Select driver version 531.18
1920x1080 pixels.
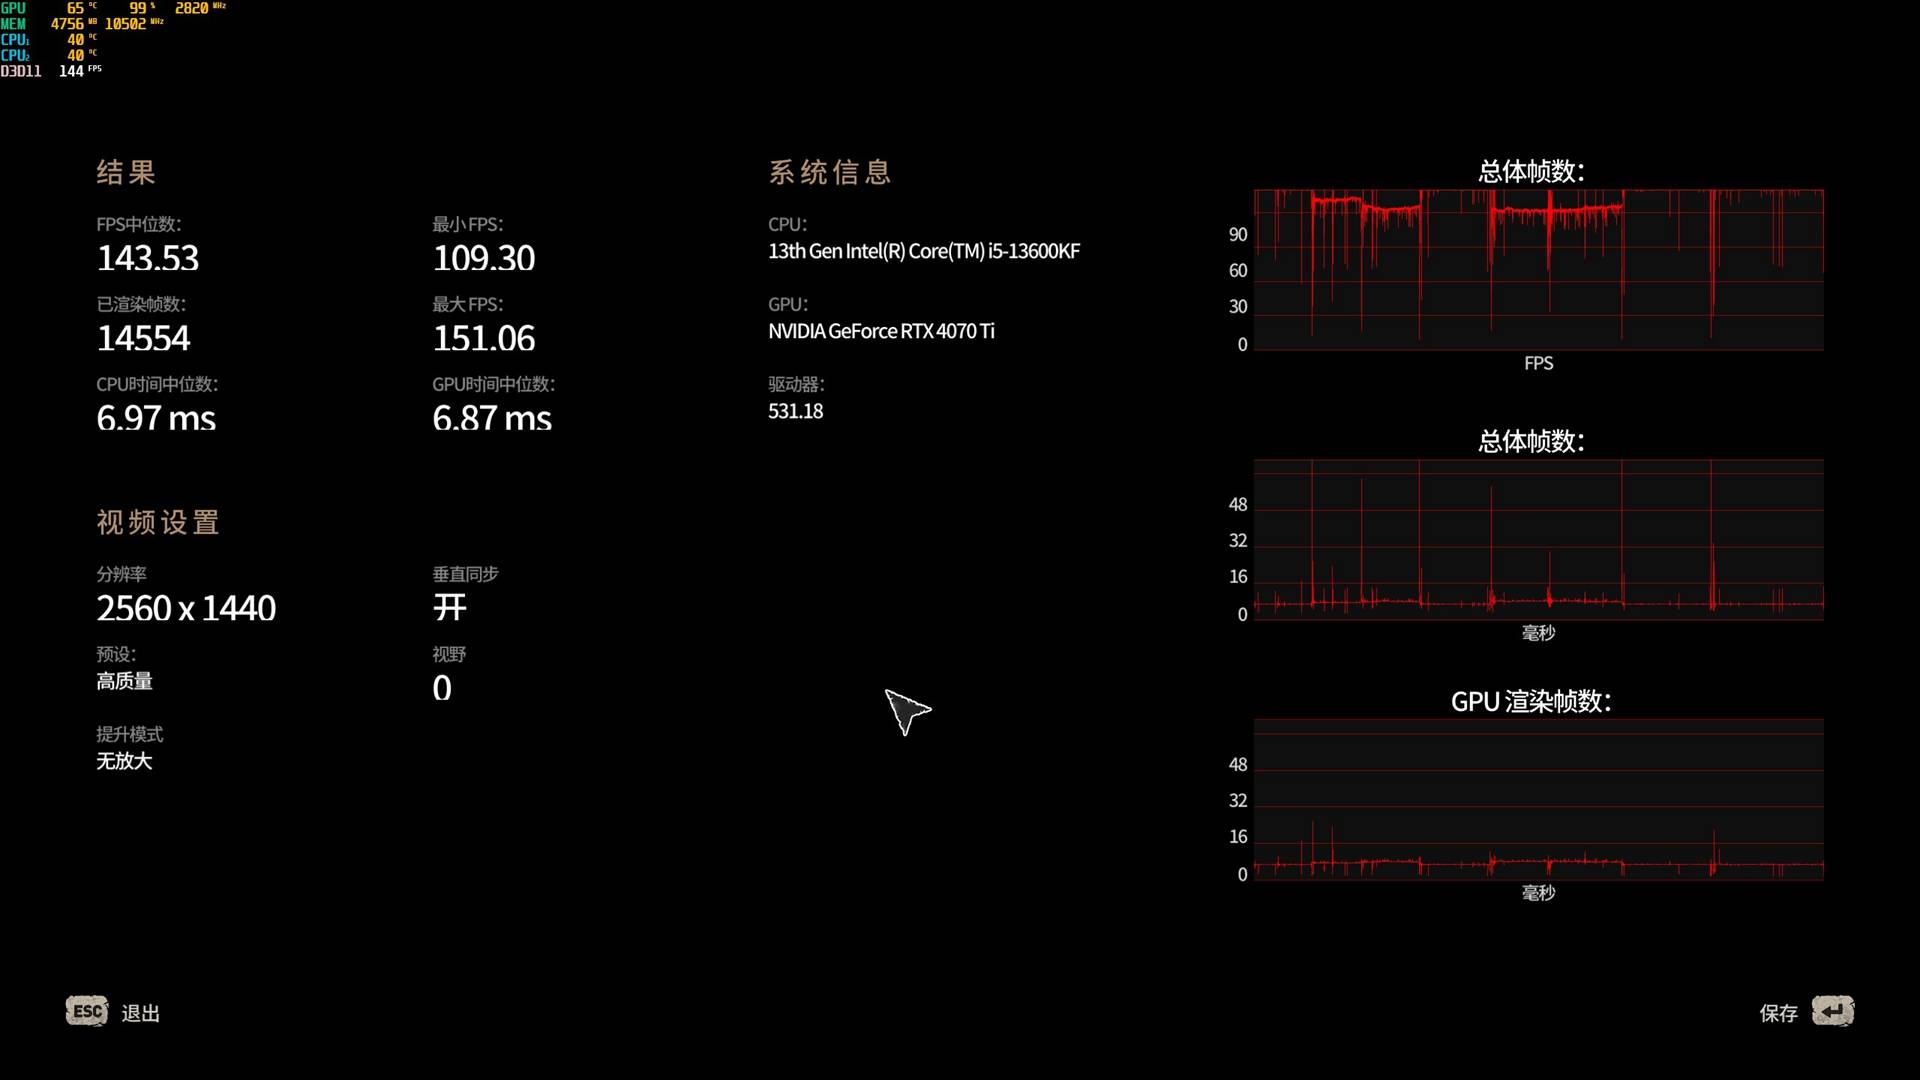796,411
